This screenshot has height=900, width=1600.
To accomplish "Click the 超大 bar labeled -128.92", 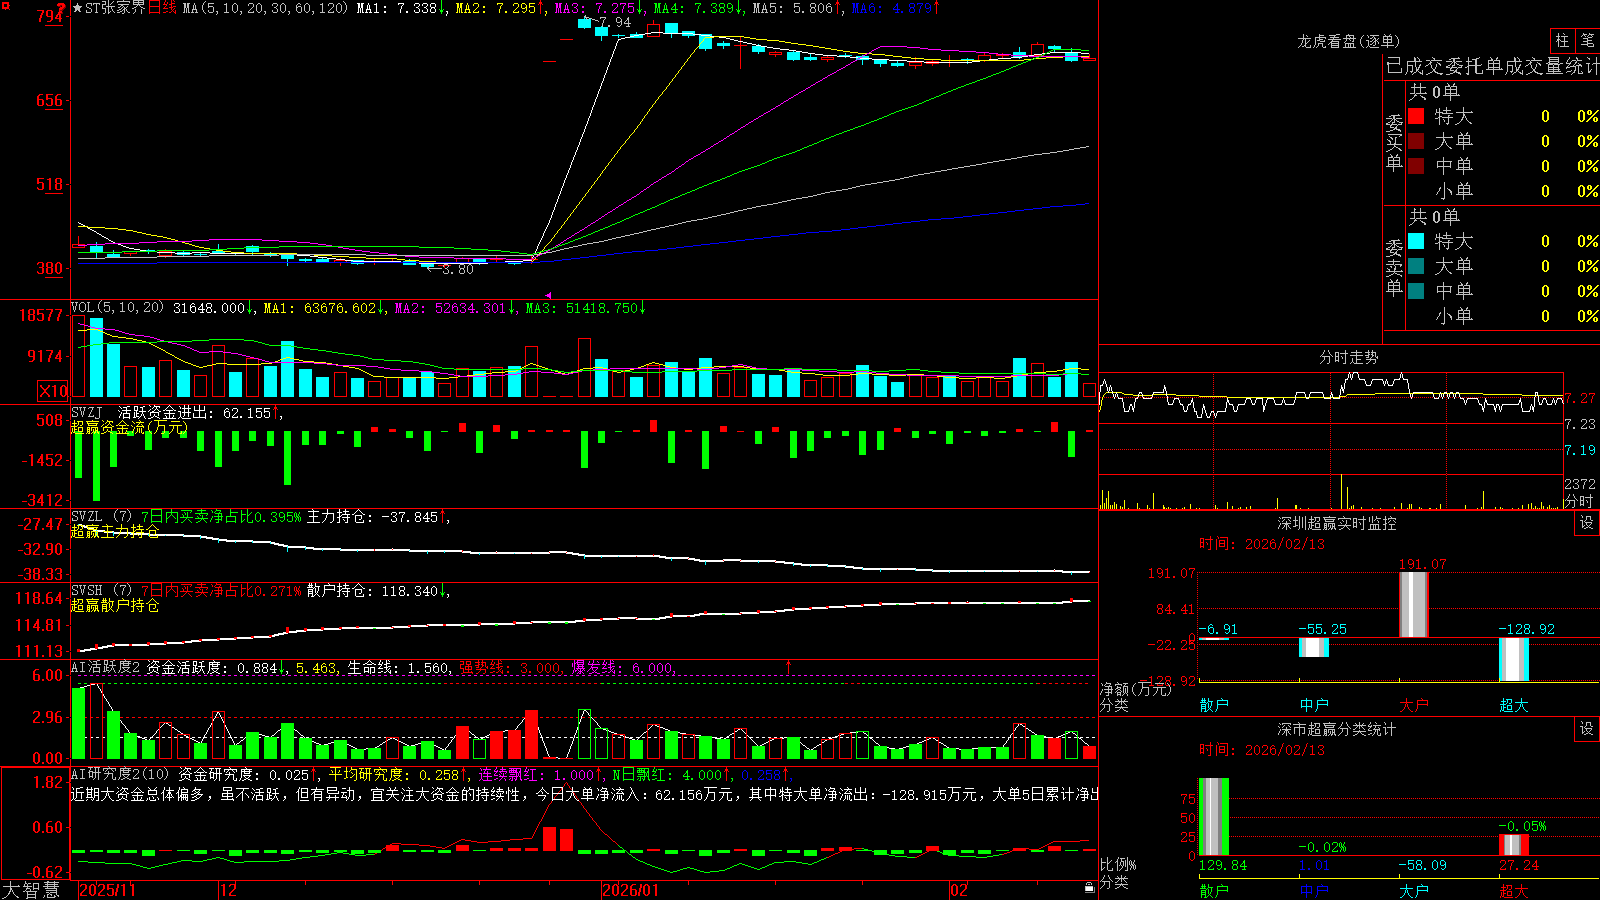I will tap(1513, 659).
